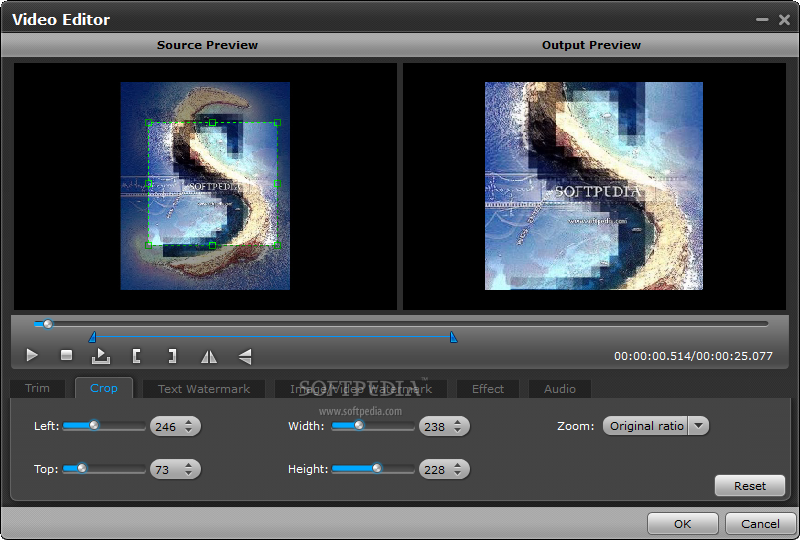800x540 pixels.
Task: Click the trim end marker on timeline
Action: pyautogui.click(x=454, y=337)
